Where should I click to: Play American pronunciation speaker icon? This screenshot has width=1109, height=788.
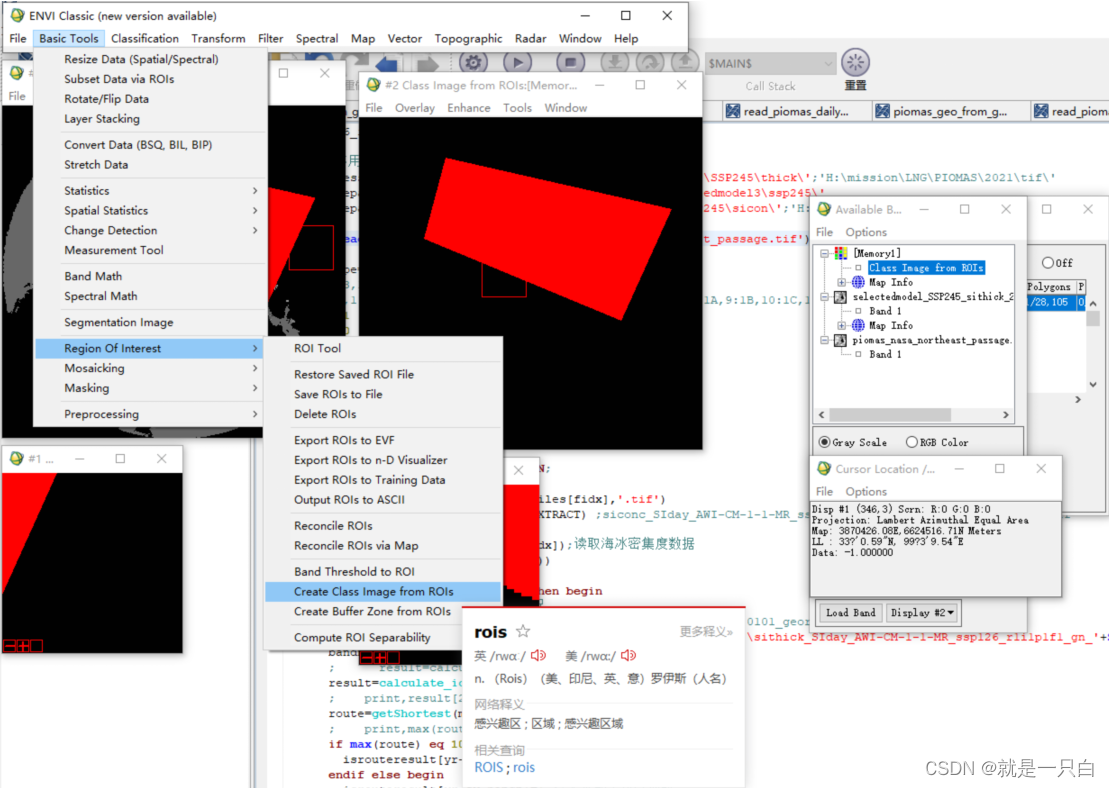pyautogui.click(x=628, y=656)
